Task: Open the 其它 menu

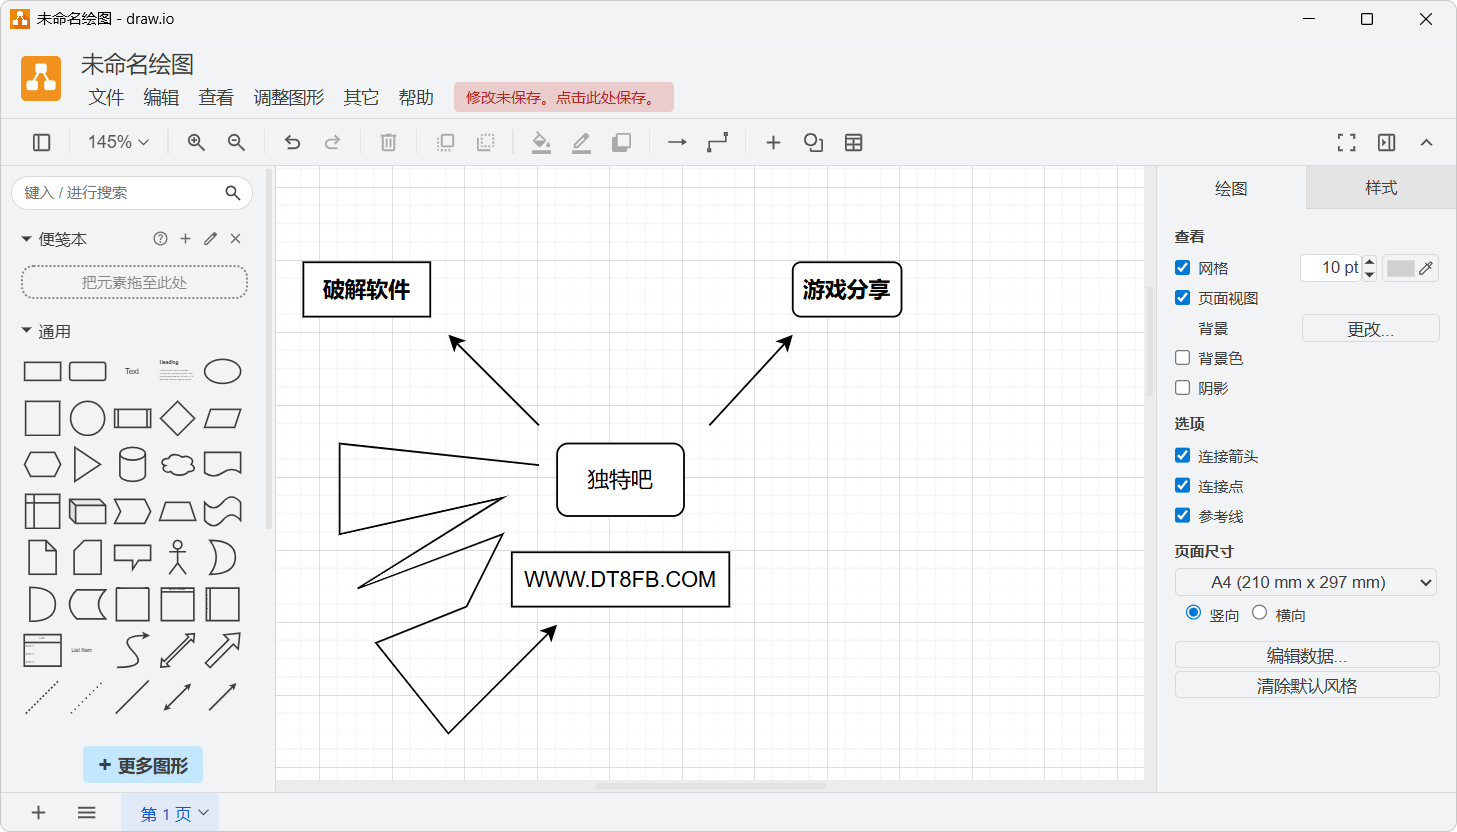Action: (361, 97)
